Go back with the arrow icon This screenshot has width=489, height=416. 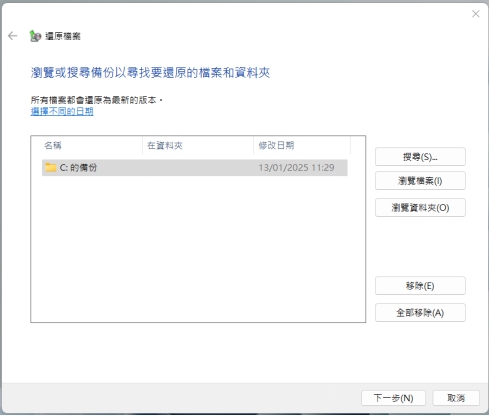click(13, 36)
